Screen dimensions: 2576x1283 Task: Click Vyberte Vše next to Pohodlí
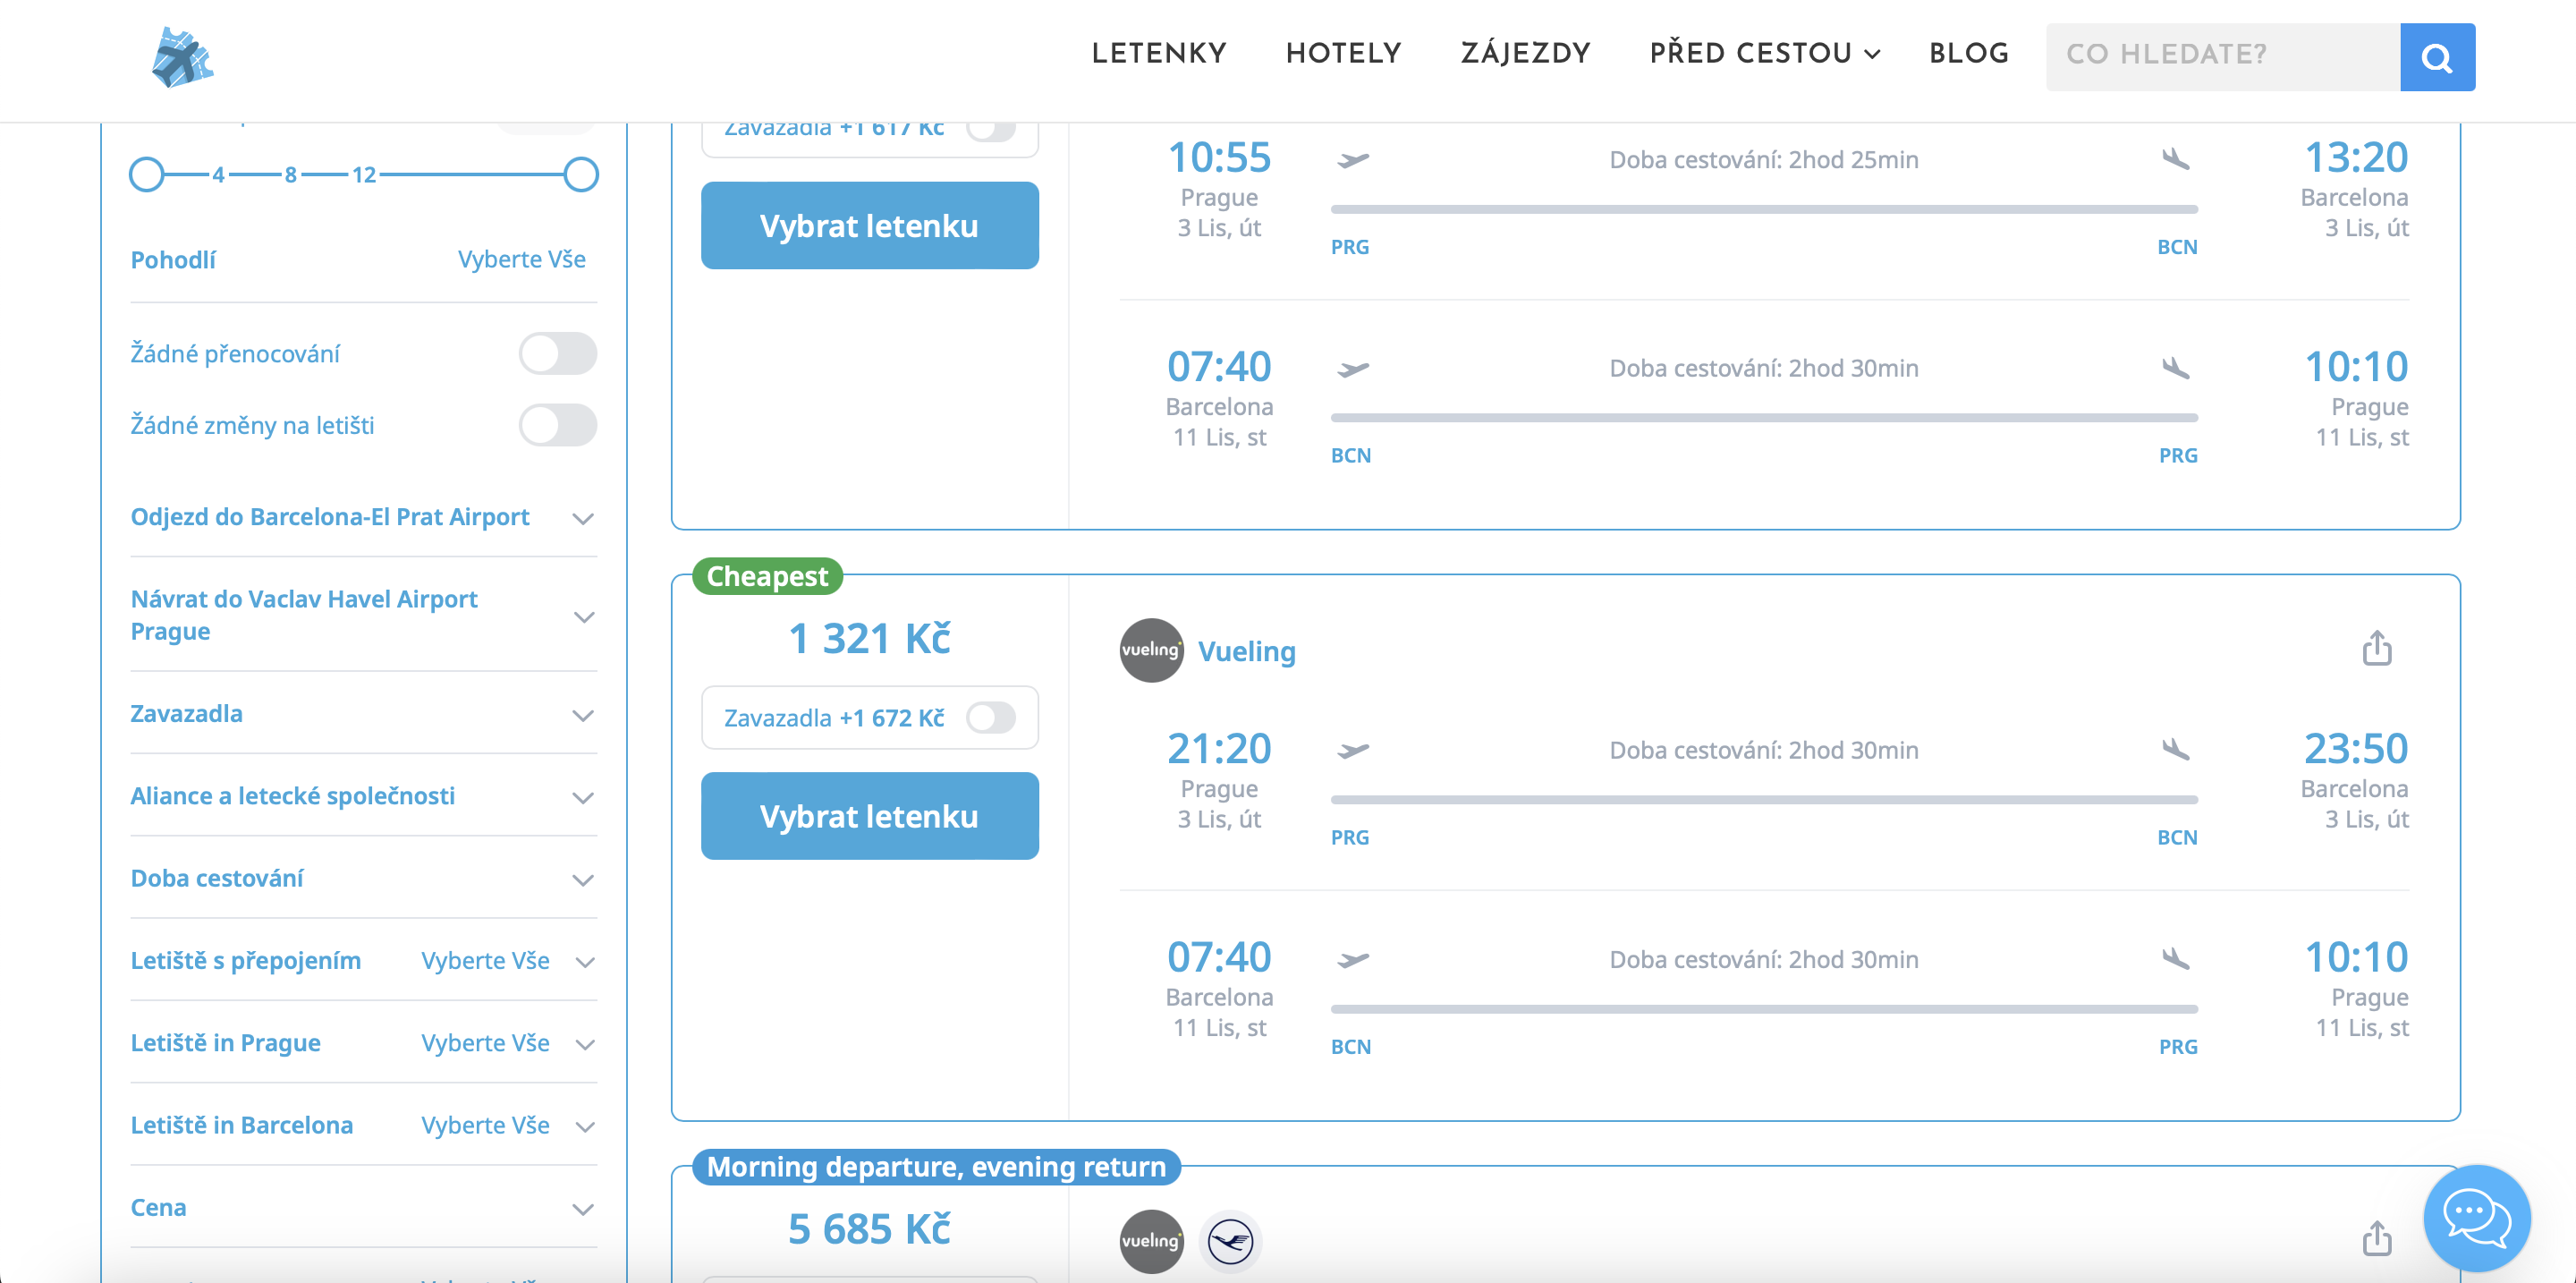click(521, 259)
